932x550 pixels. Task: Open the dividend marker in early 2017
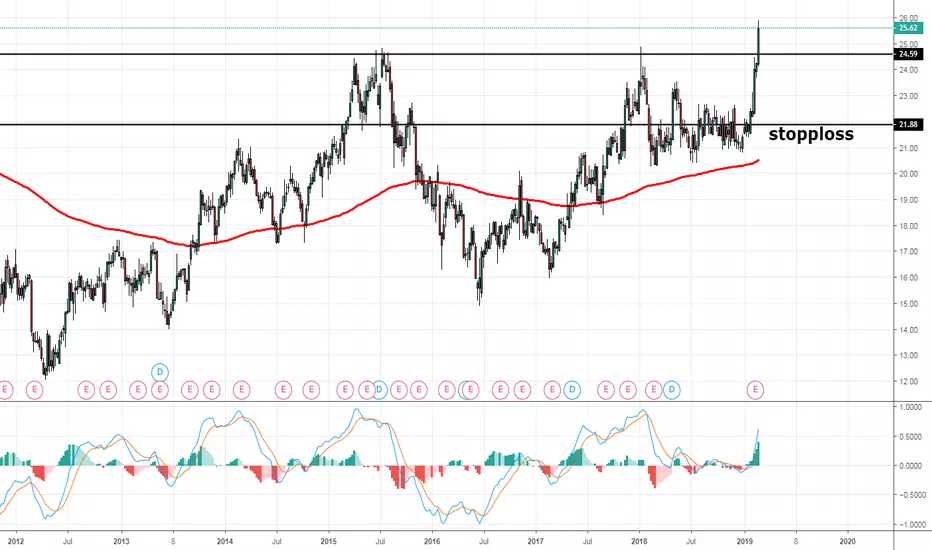tap(572, 390)
